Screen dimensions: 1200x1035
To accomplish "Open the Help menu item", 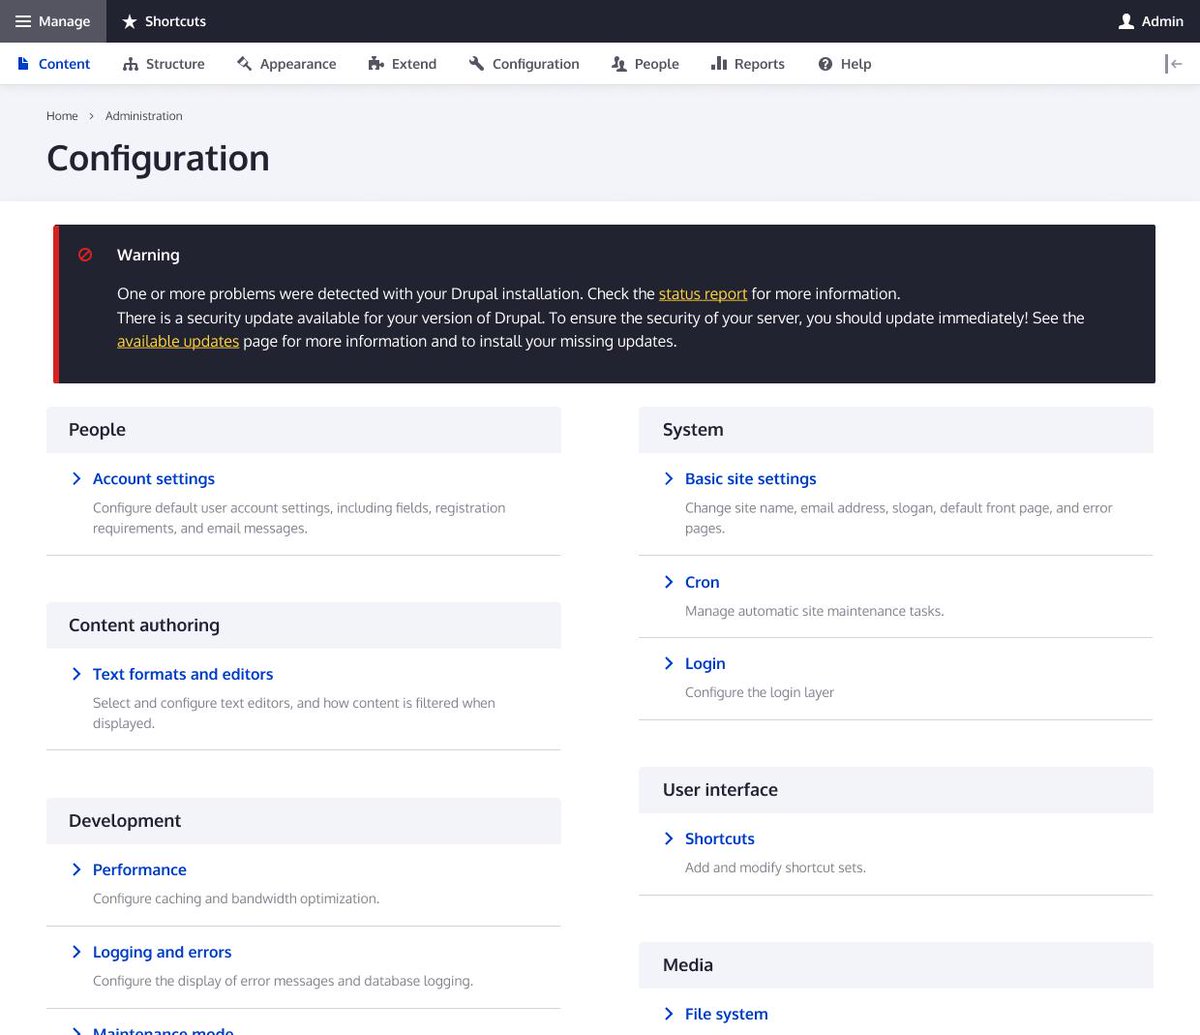I will click(845, 64).
